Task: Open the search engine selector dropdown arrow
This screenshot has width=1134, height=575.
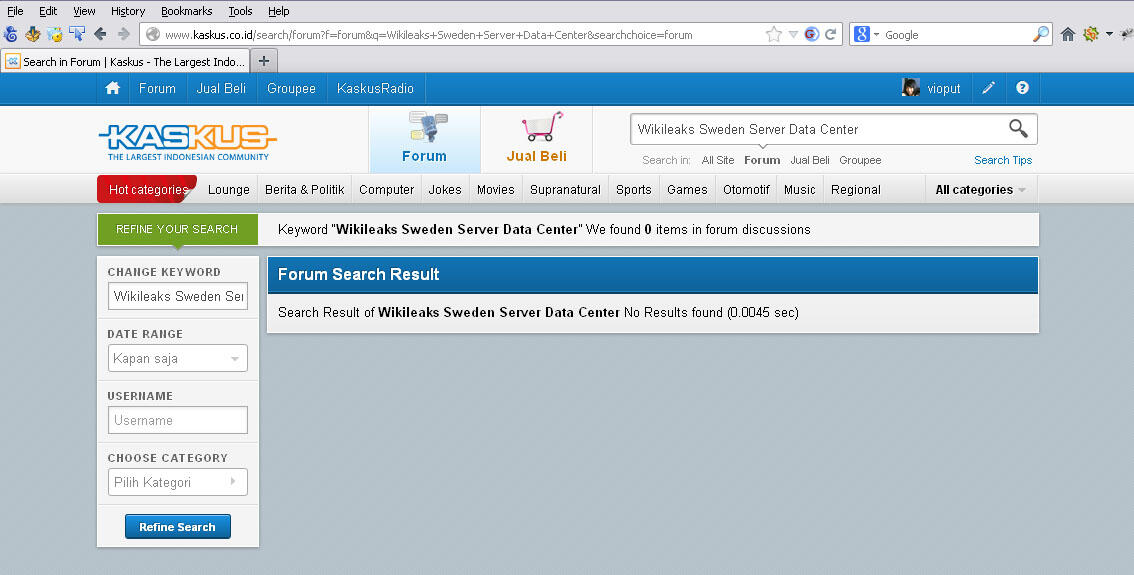Action: (x=877, y=34)
